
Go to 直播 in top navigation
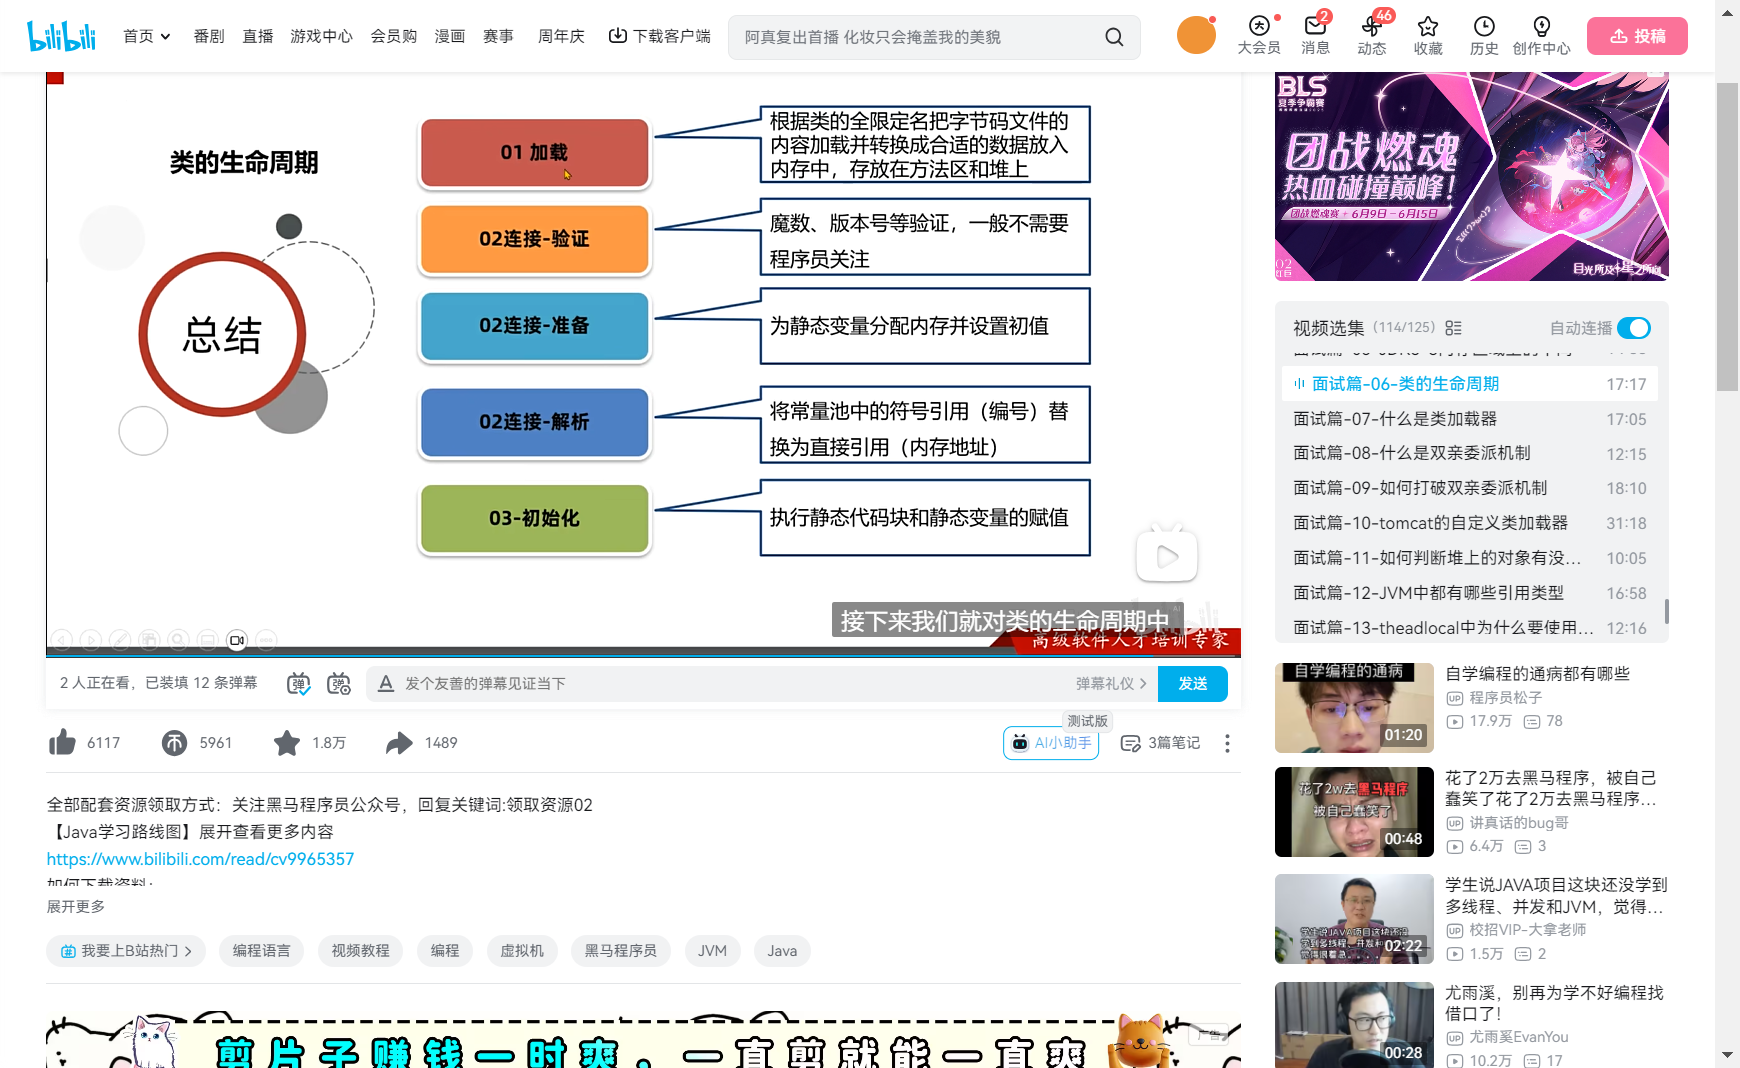258,36
